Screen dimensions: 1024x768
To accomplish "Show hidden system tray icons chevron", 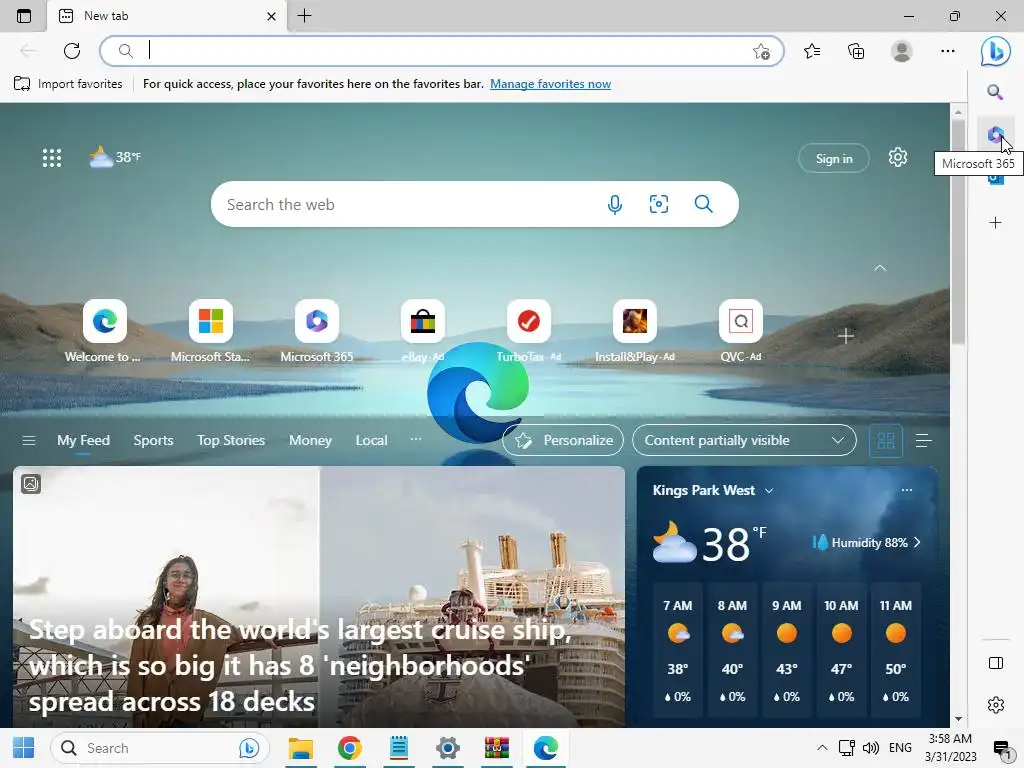I will tap(822, 748).
